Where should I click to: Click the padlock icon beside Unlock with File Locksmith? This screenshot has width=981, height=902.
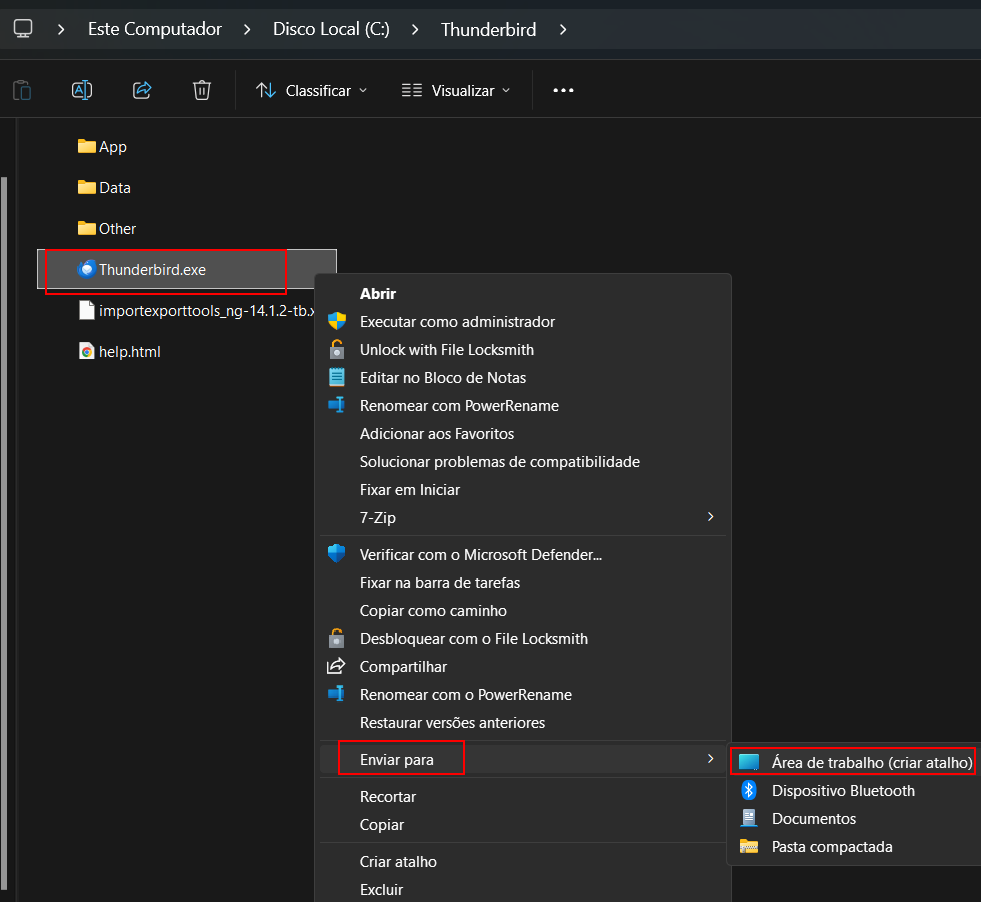[337, 349]
